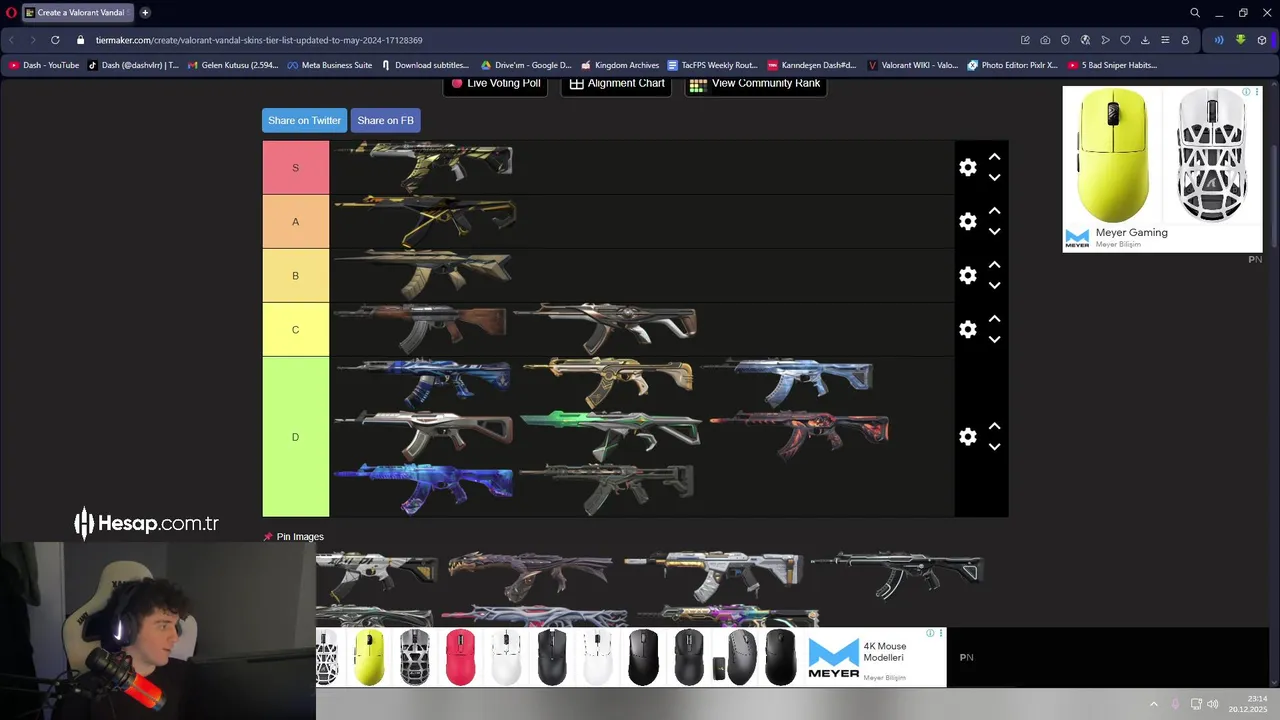Image resolution: width=1280 pixels, height=720 pixels.
Task: Open account profile icon
Action: pos(1185,40)
